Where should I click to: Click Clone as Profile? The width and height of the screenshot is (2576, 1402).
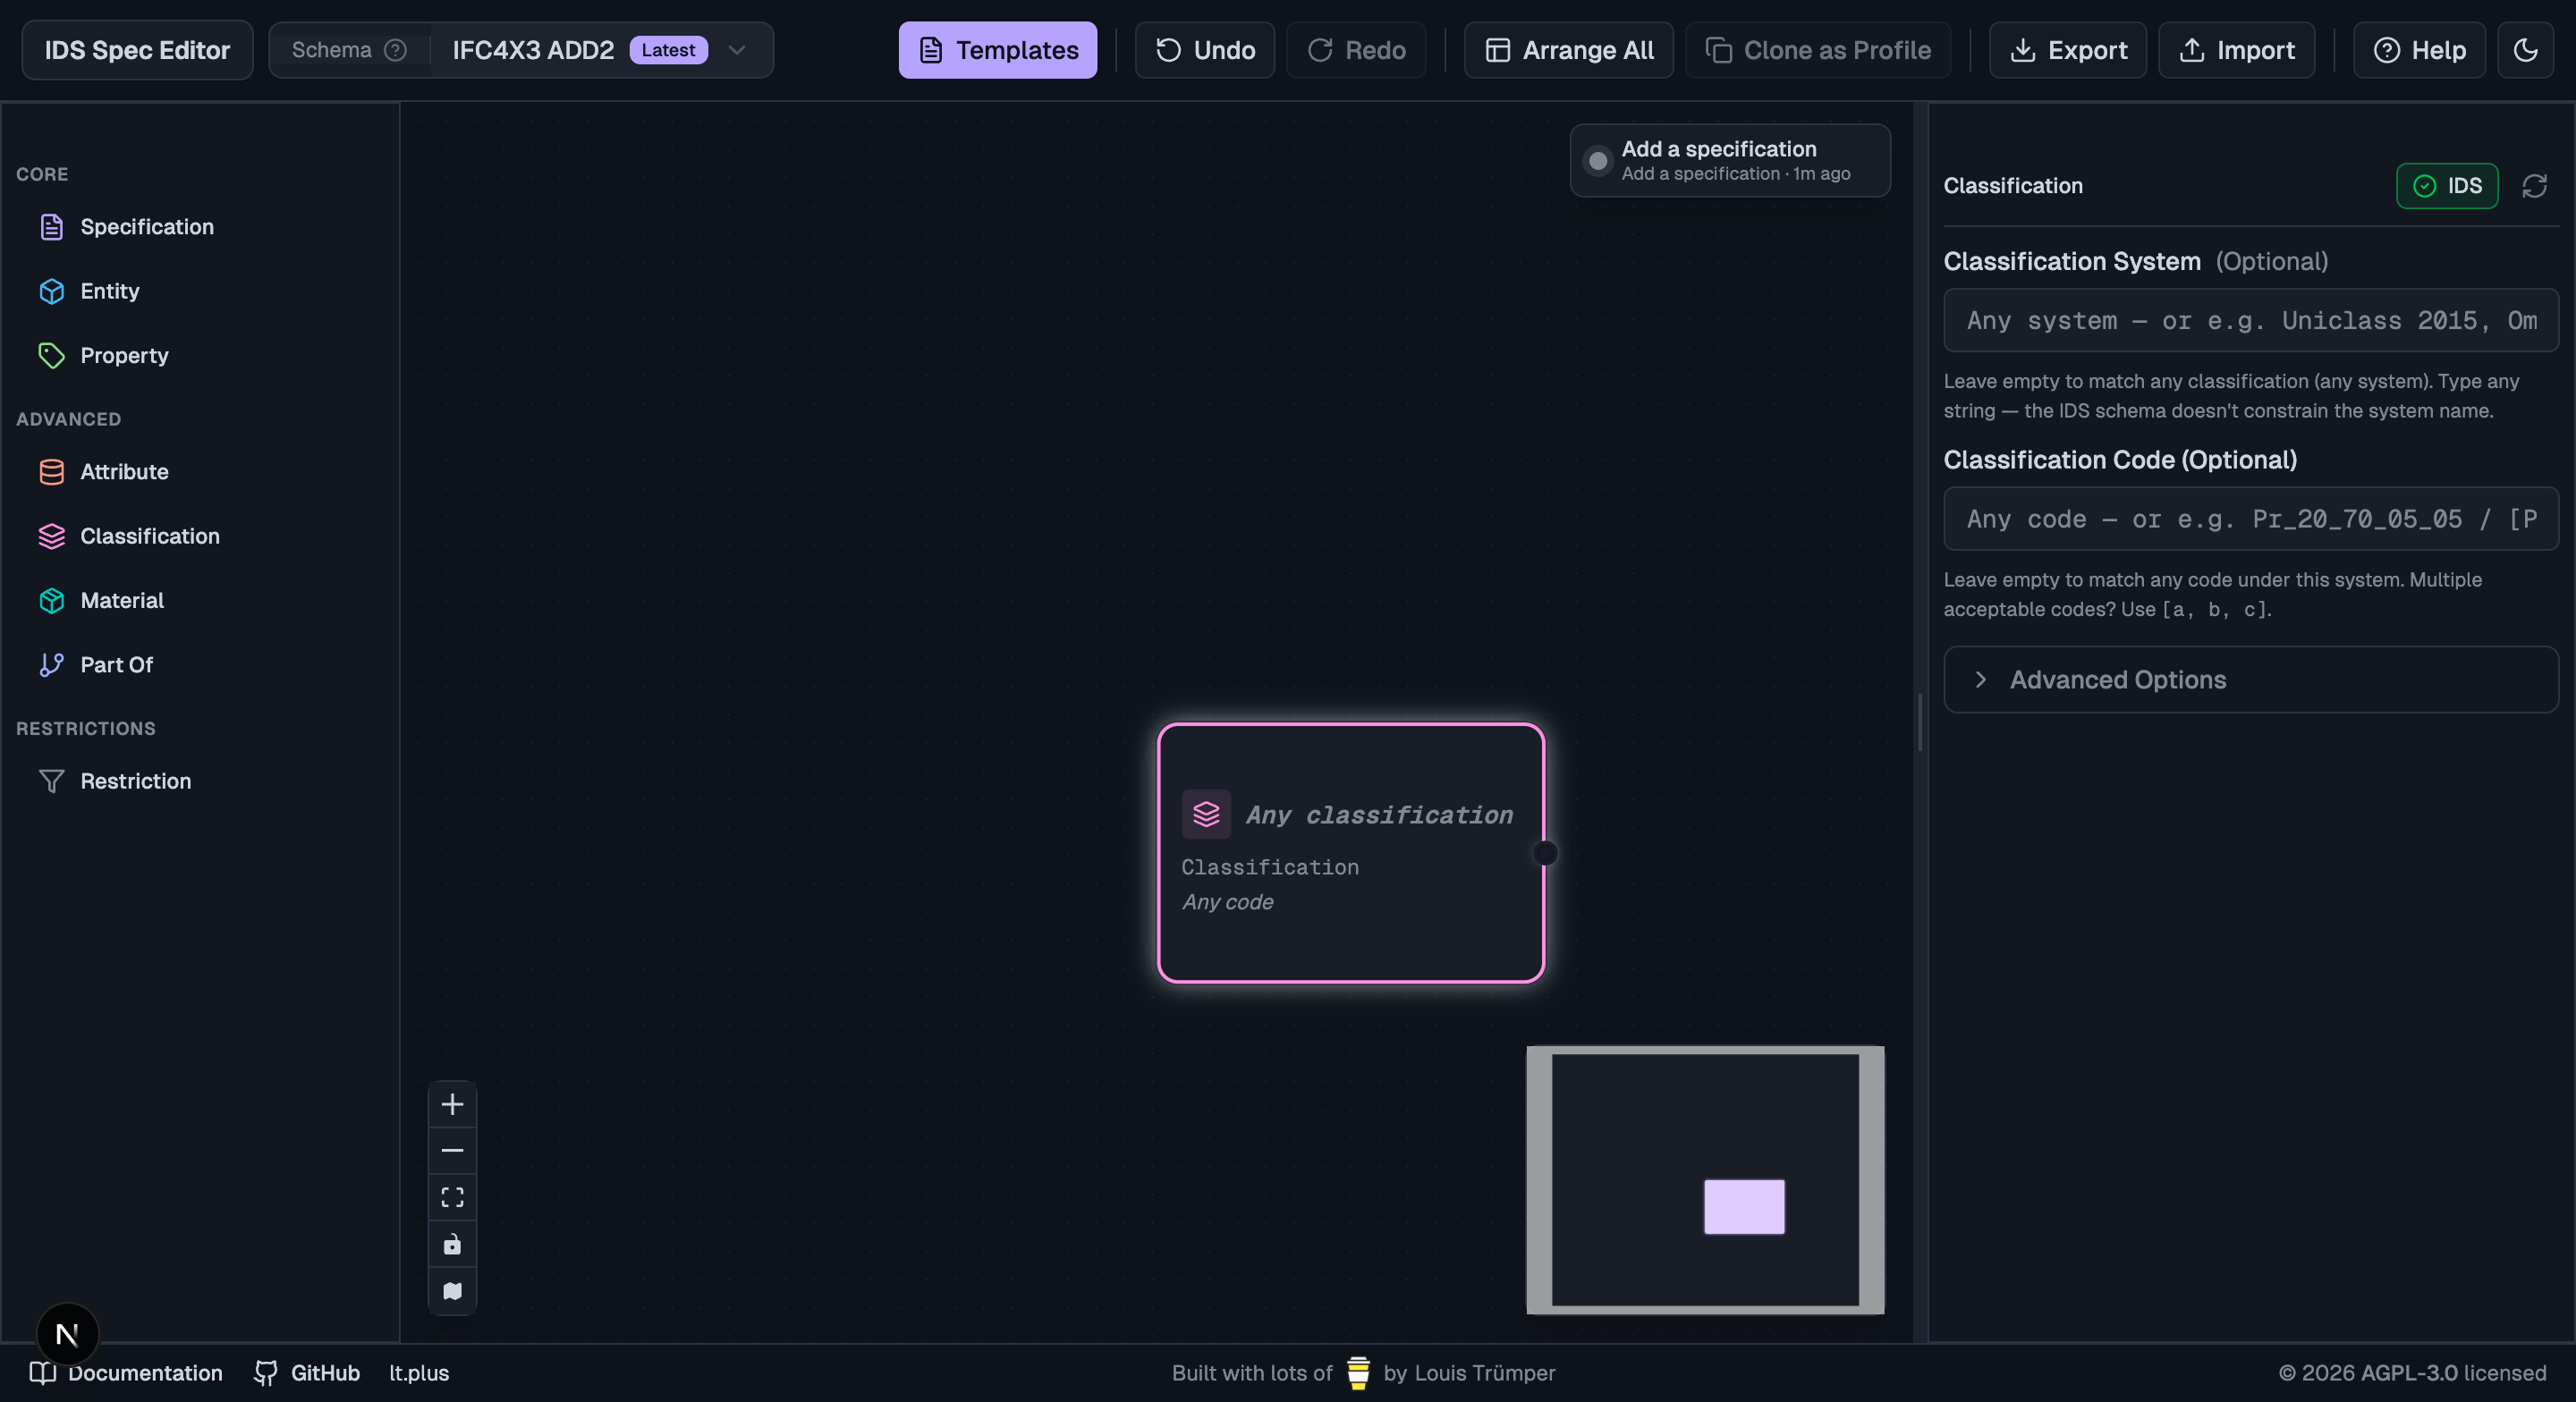click(x=1817, y=50)
